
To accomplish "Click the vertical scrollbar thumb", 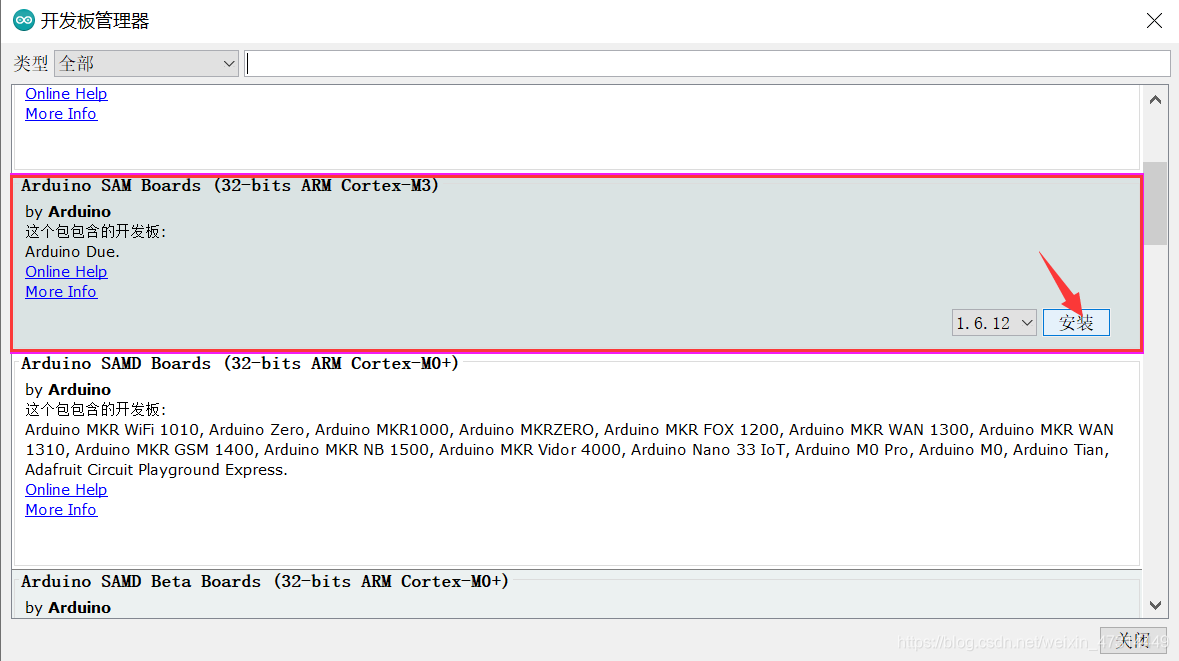I will pos(1156,203).
